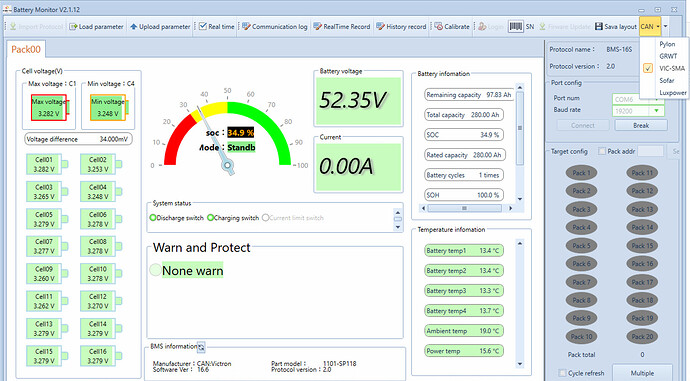Select the Cell01 battery icon
The image size is (690, 381).
[x=46, y=164]
